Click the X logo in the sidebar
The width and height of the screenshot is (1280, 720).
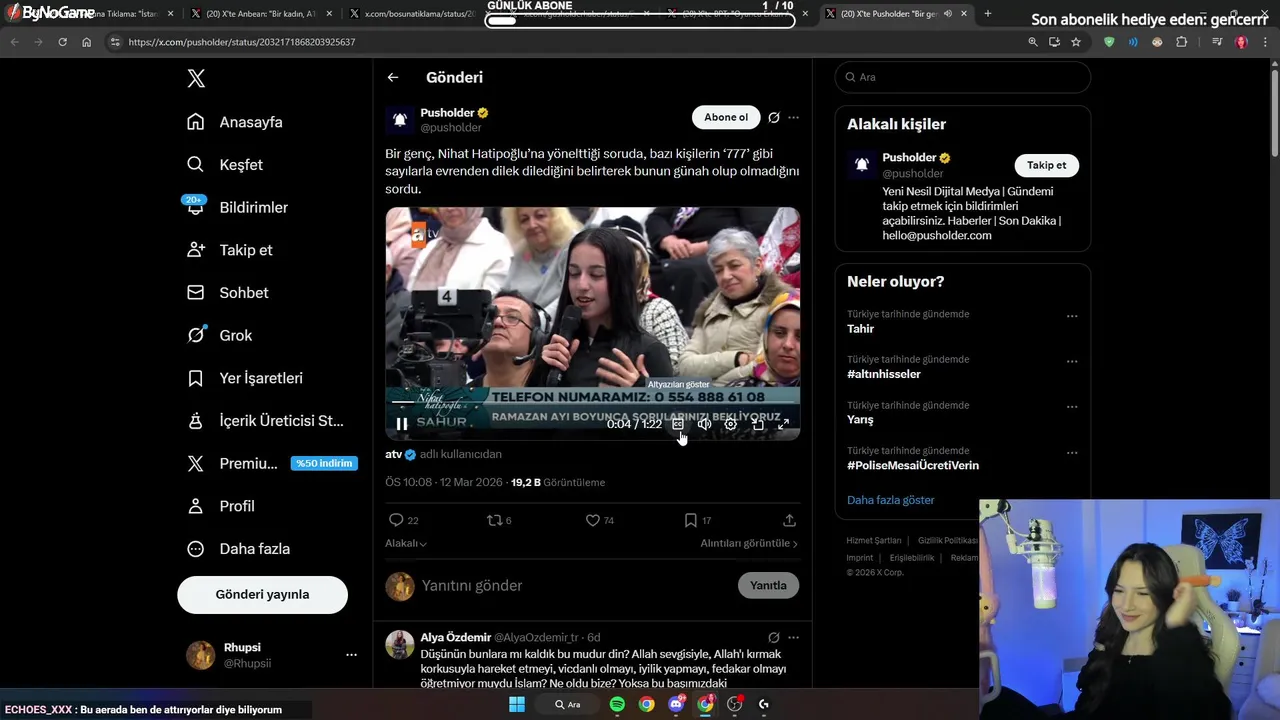196,79
